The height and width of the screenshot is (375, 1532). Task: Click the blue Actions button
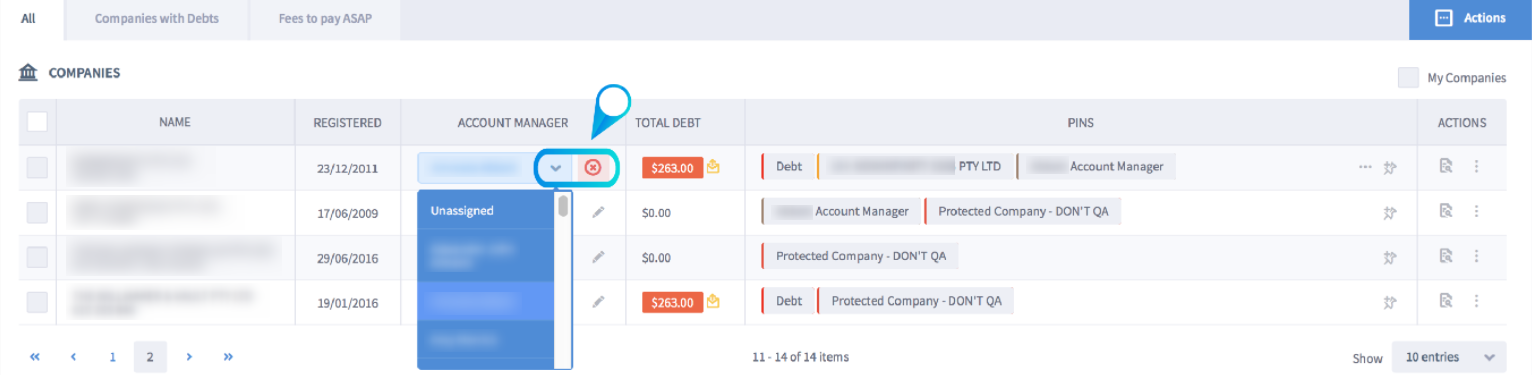tap(1470, 18)
